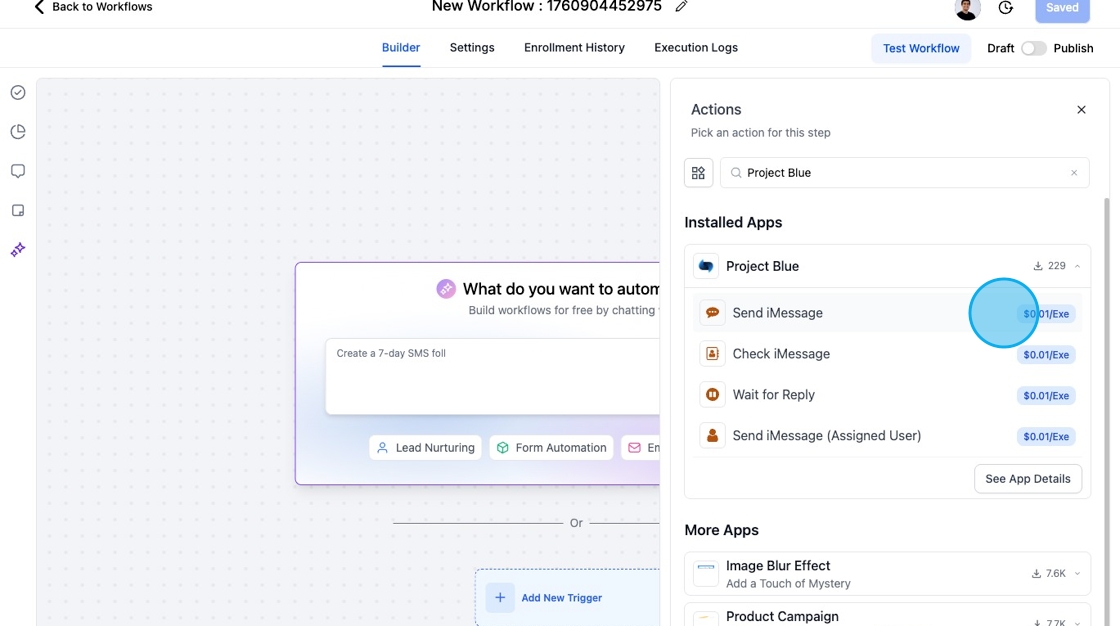Select the Lead Nurturing suggestion chip
Viewport: 1120px width, 626px height.
click(x=425, y=447)
